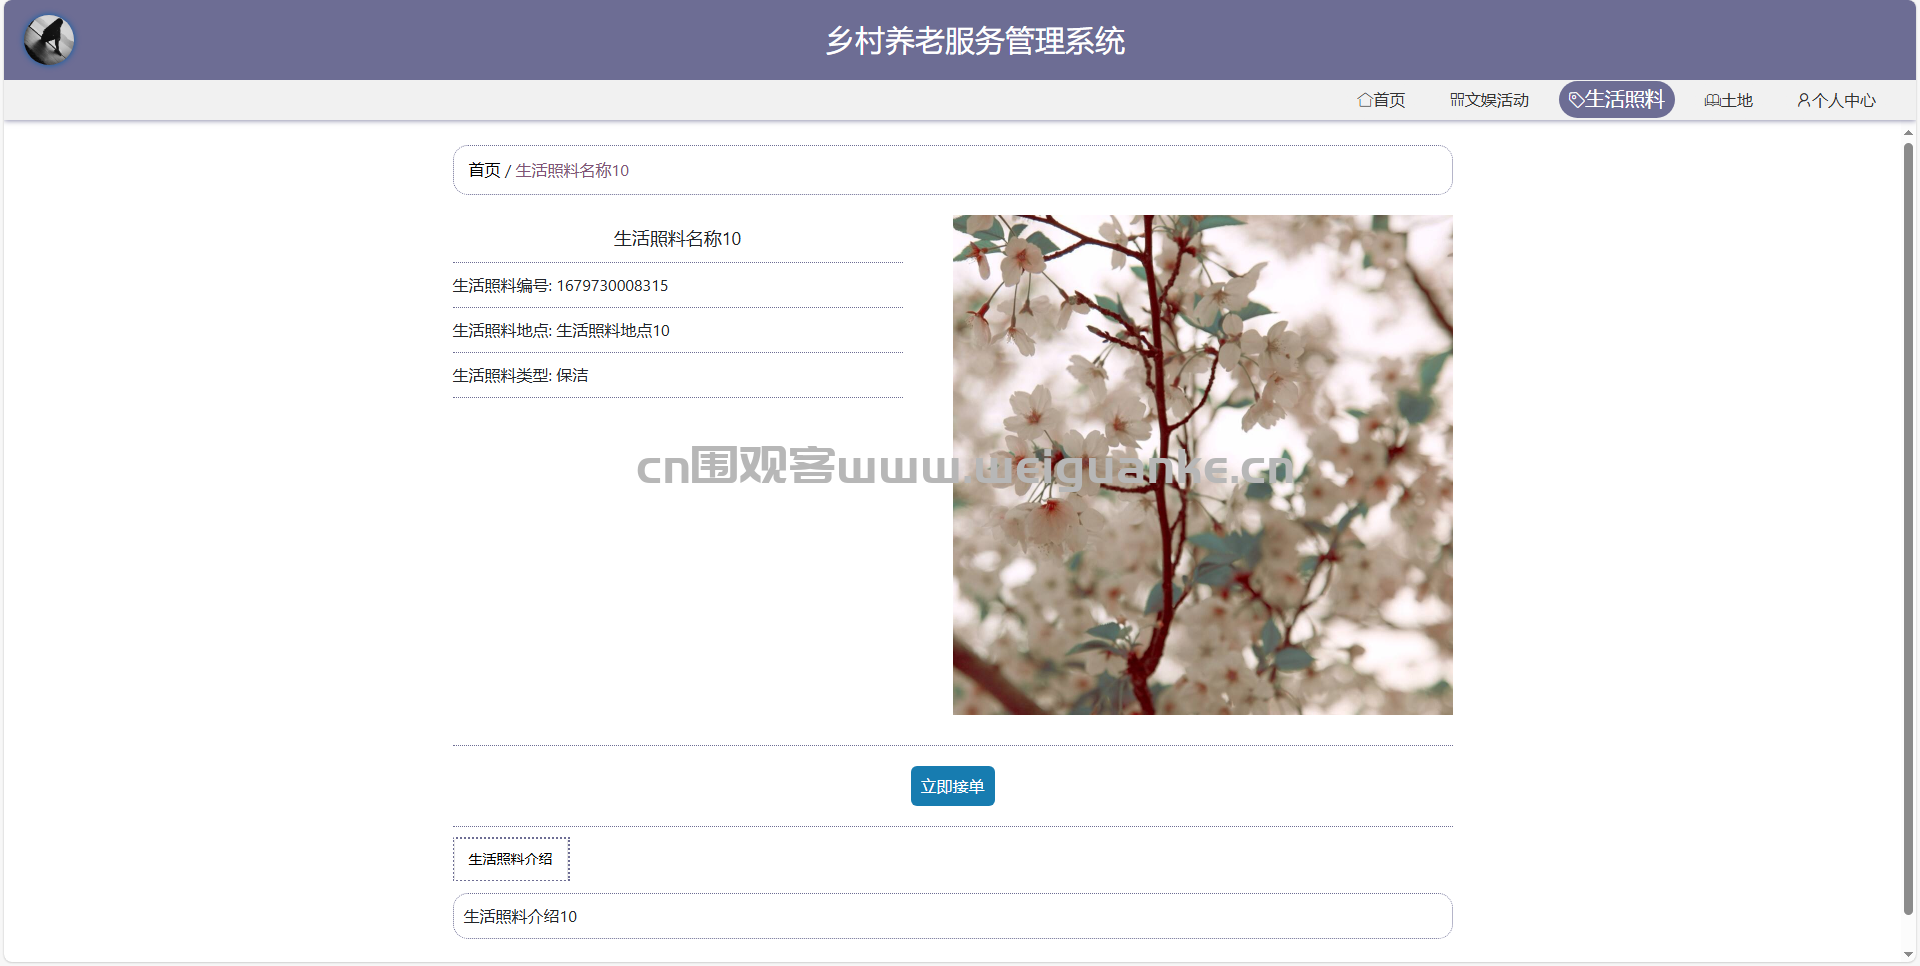The width and height of the screenshot is (1920, 966).
Task: Click the 乡村养老服务管理系统 title
Action: coord(975,42)
